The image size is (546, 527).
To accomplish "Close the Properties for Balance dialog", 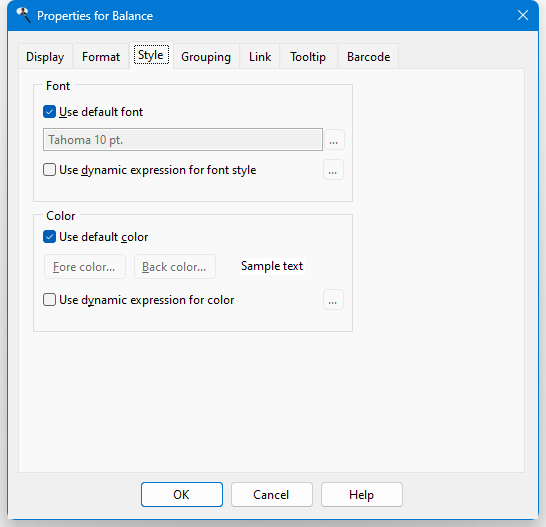I will [523, 15].
